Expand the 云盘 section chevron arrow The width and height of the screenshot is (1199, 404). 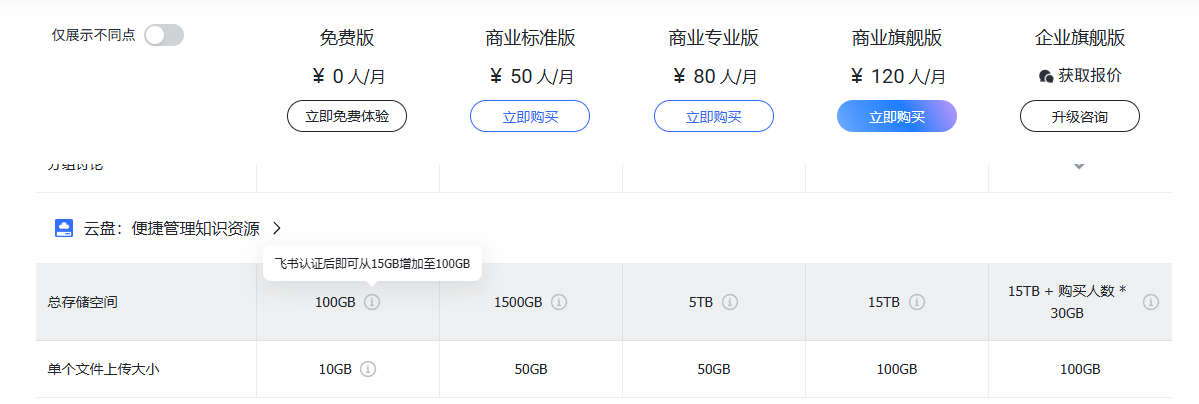click(277, 228)
